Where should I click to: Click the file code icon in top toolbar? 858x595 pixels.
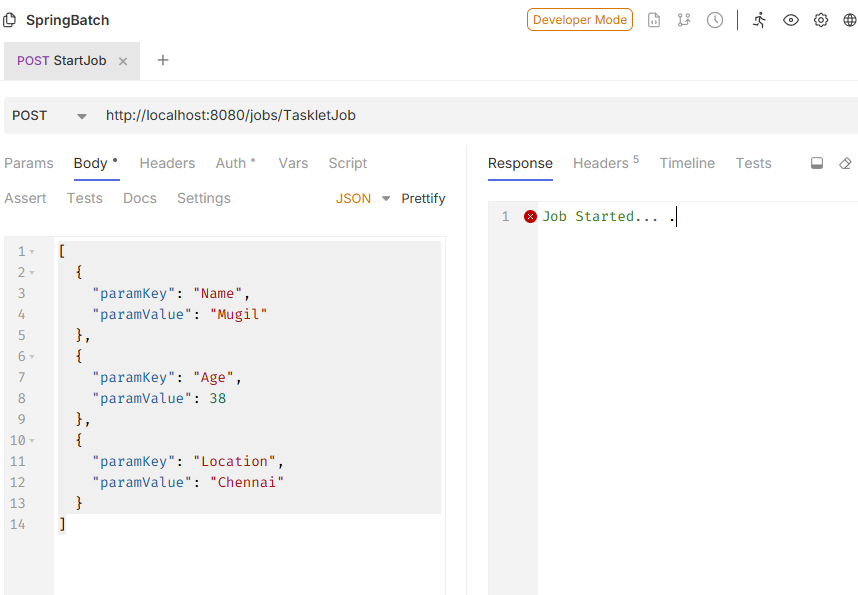pos(654,20)
